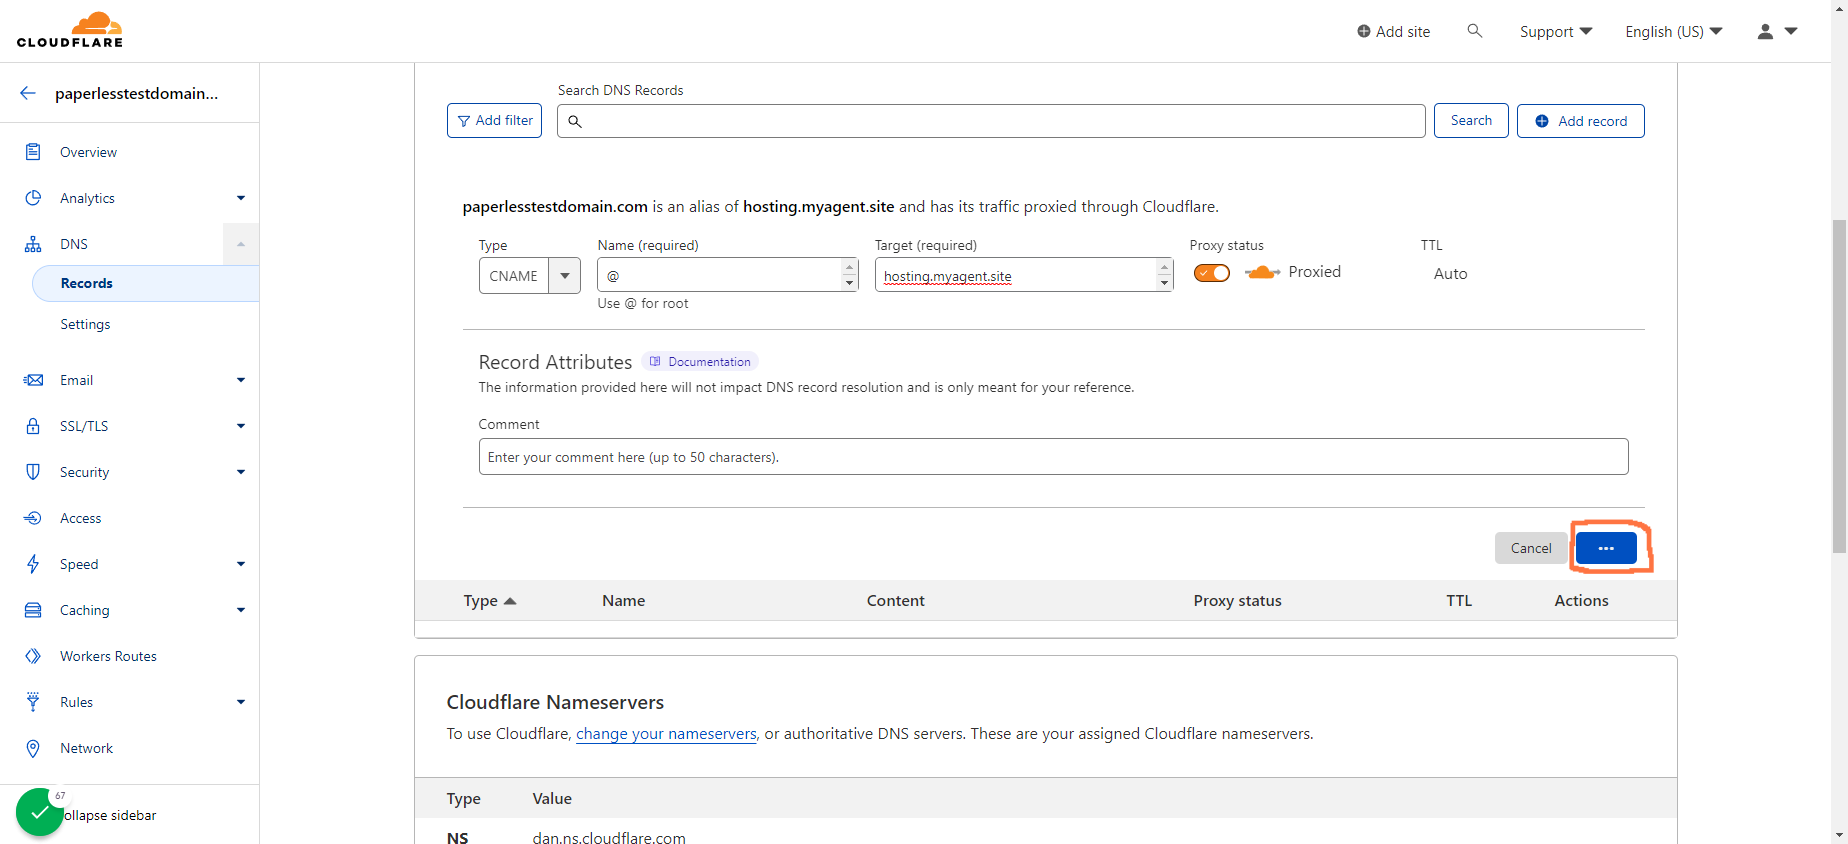Image resolution: width=1848 pixels, height=844 pixels.
Task: Open the English (US) language dropdown
Action: (x=1674, y=31)
